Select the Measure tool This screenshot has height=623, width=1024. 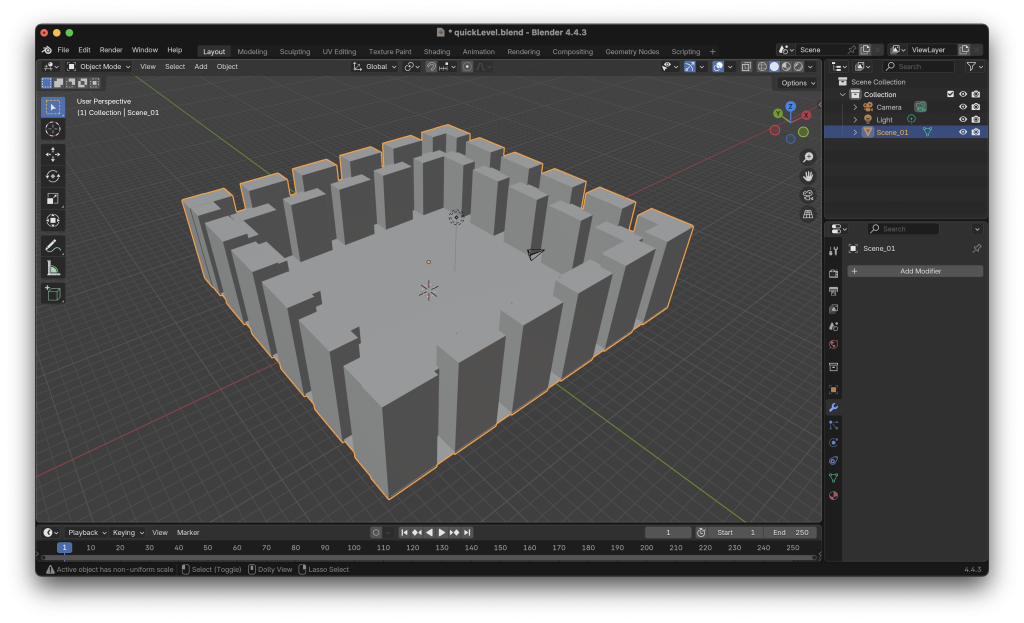[53, 268]
